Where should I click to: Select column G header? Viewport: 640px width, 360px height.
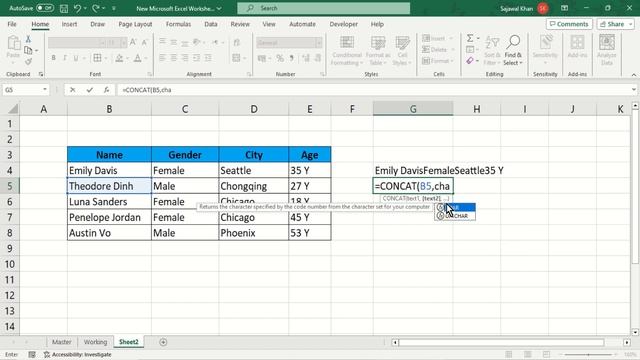(413, 109)
